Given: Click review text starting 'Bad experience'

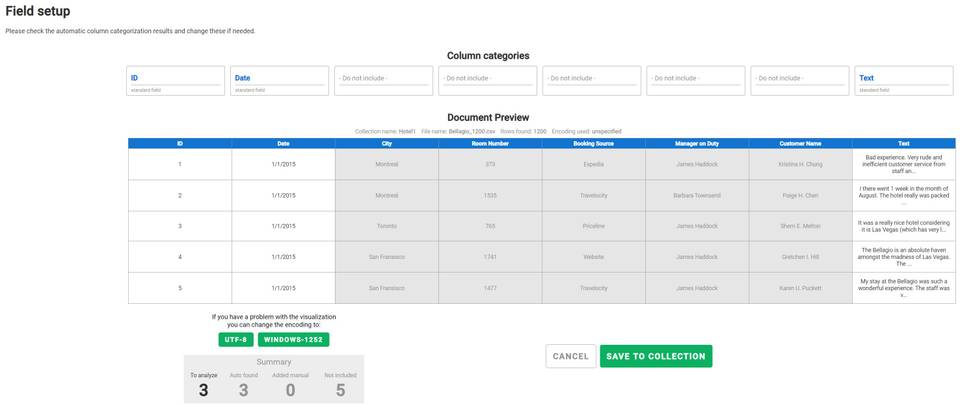Looking at the screenshot, I should click(904, 164).
